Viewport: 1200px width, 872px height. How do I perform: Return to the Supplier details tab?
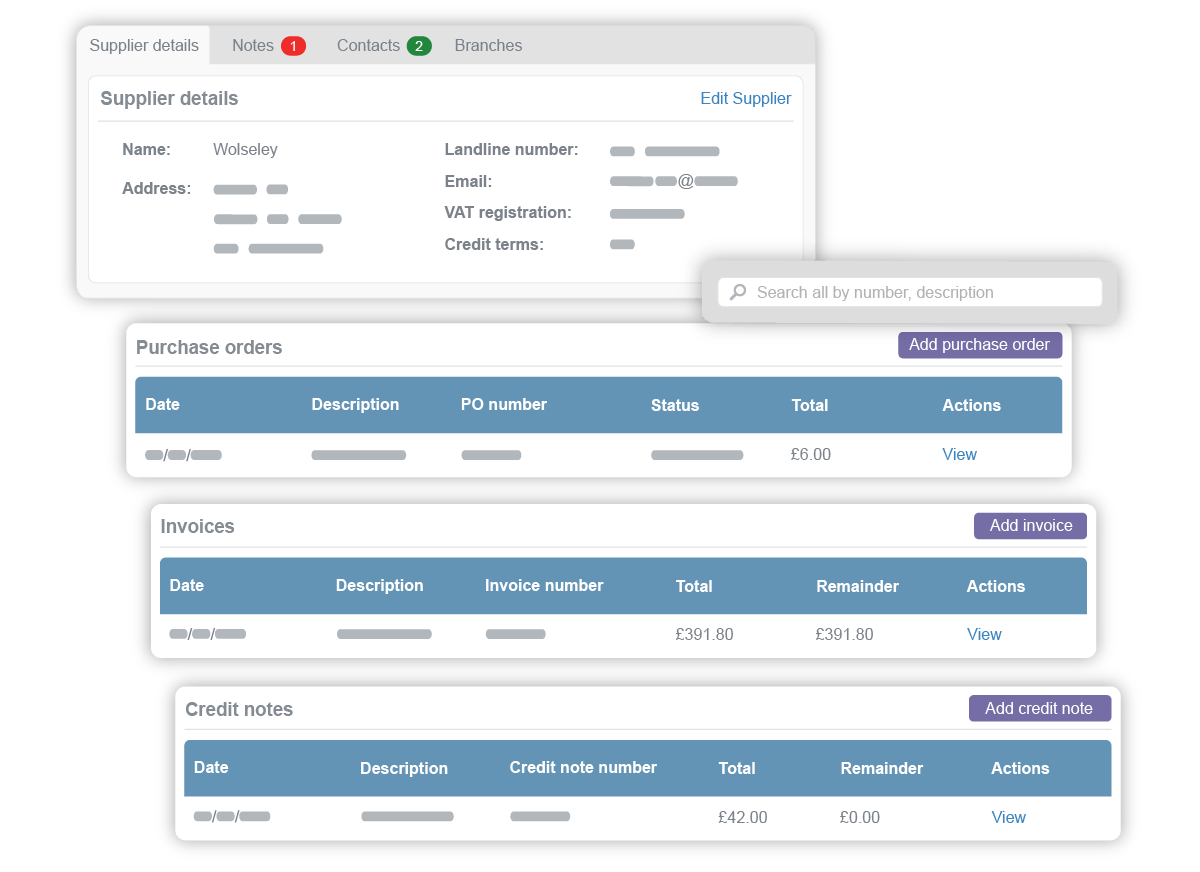click(143, 45)
